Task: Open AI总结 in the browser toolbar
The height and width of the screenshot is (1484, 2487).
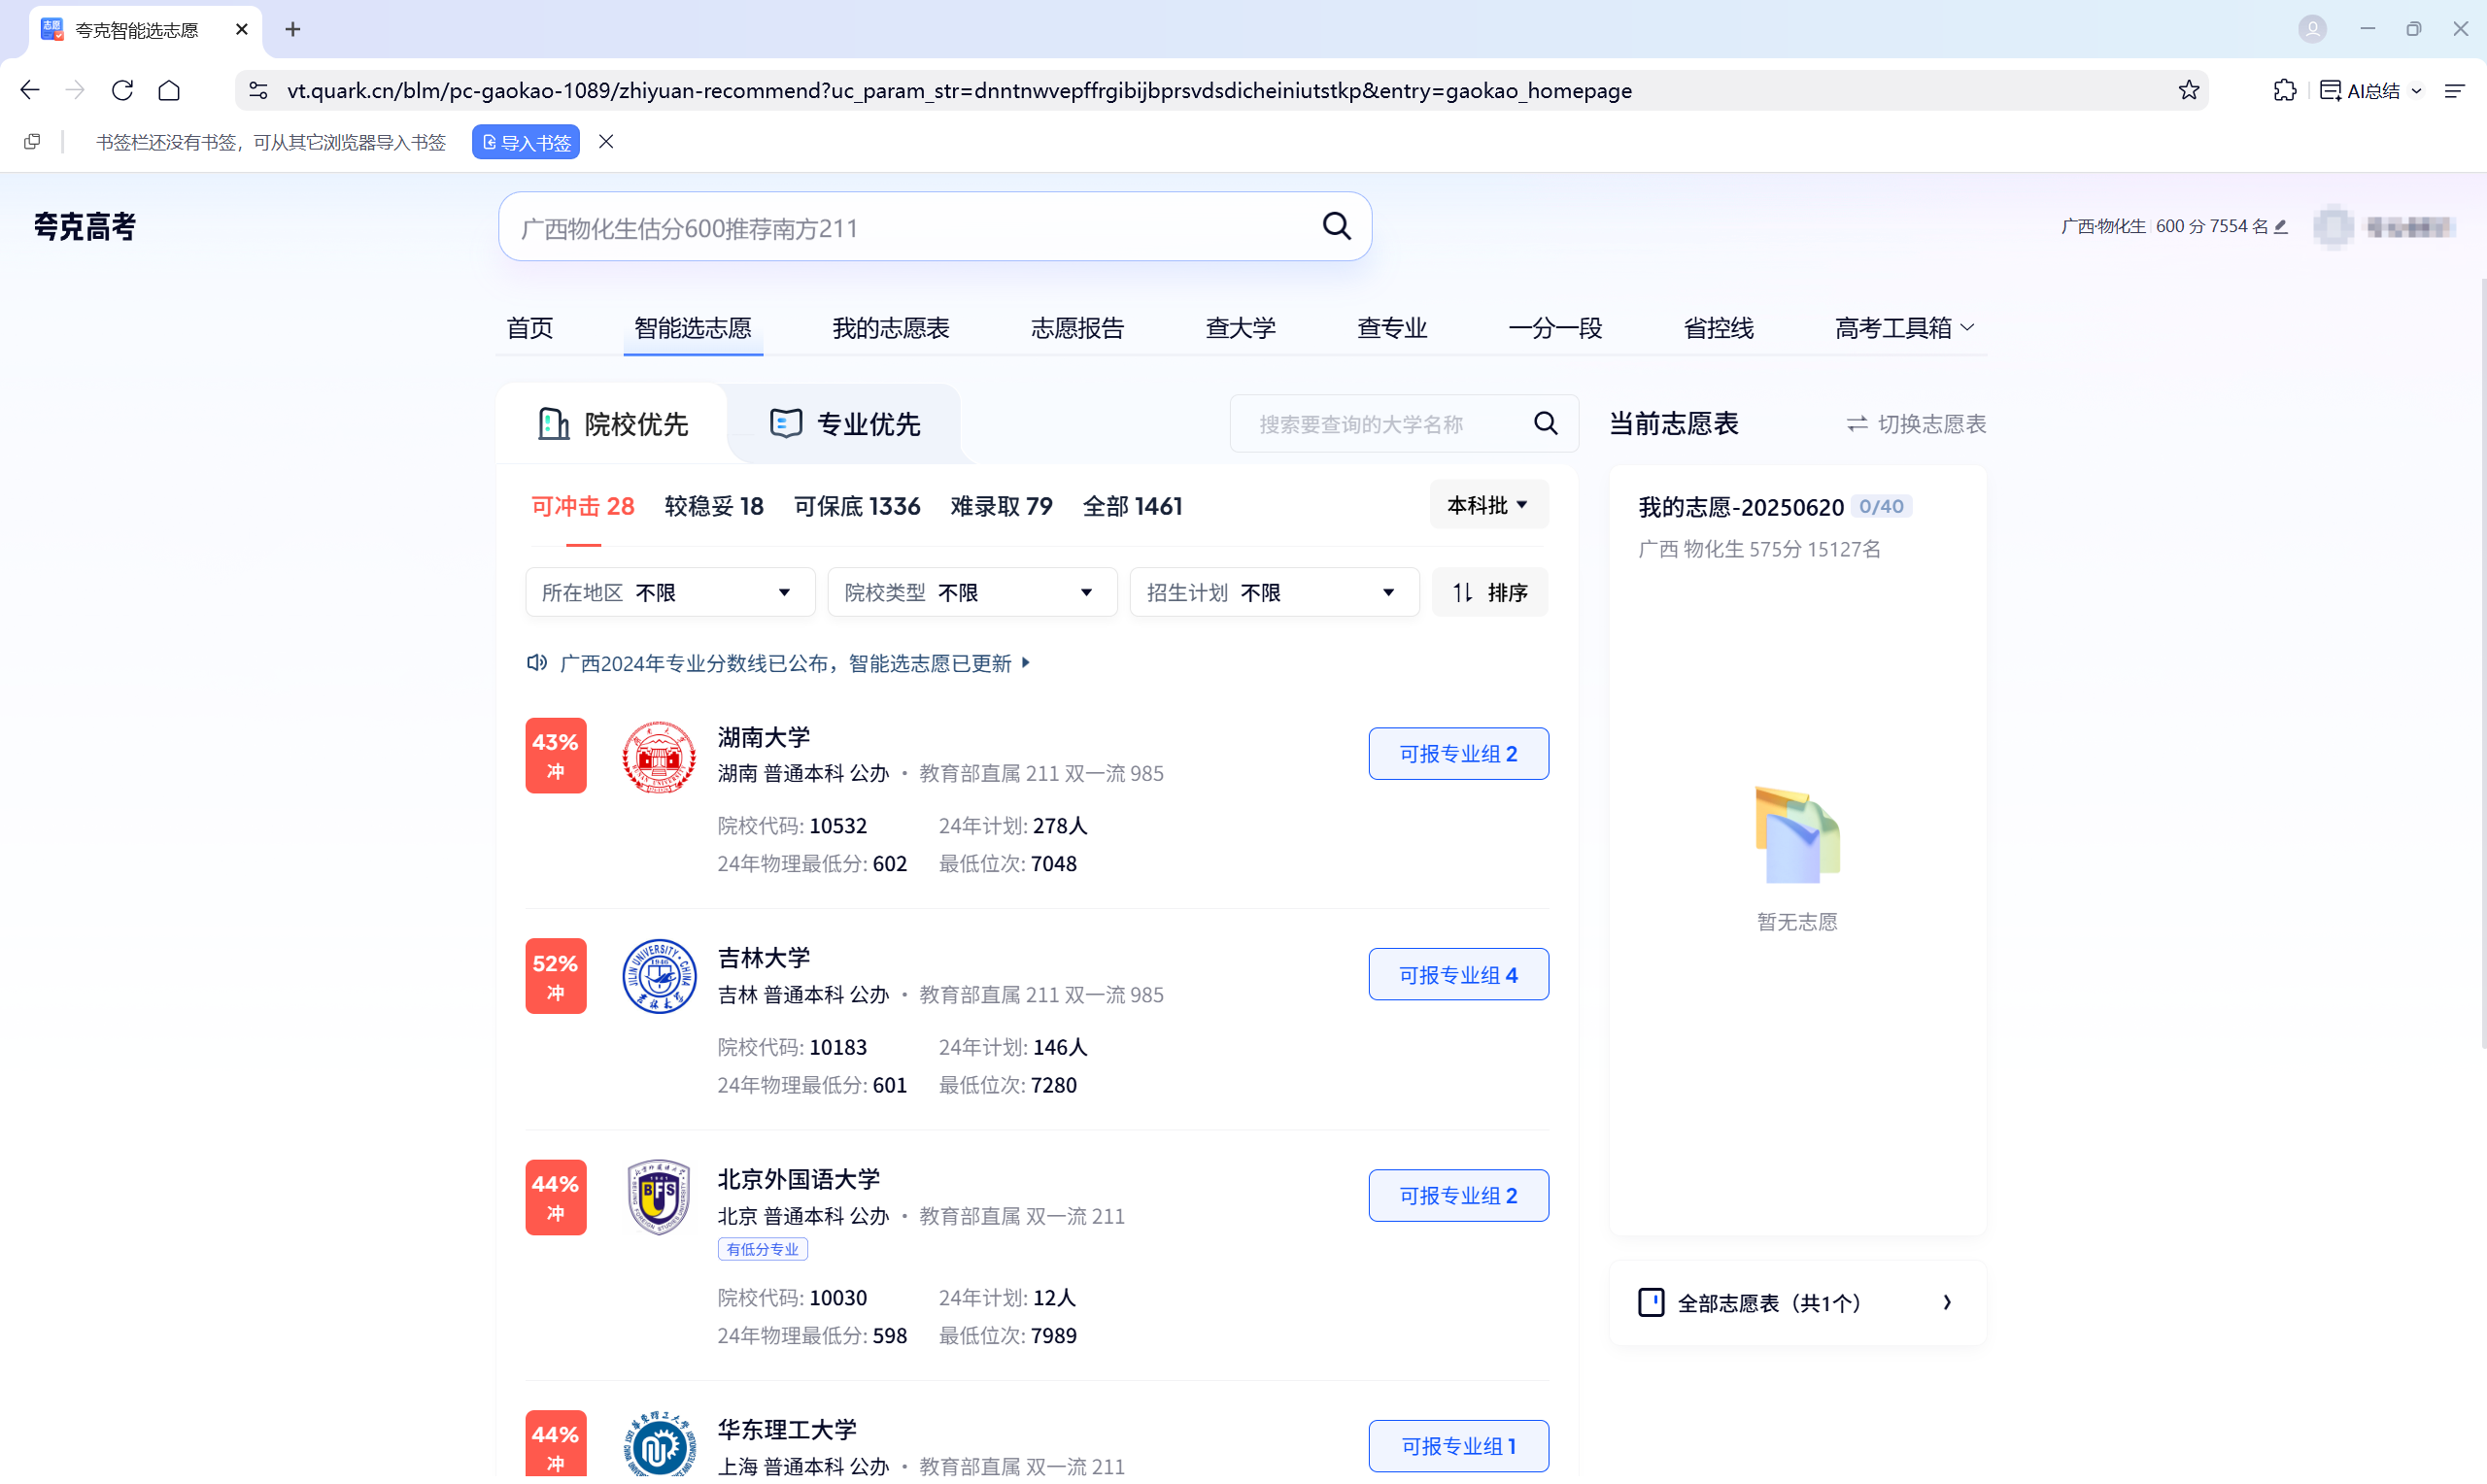Action: (2368, 90)
